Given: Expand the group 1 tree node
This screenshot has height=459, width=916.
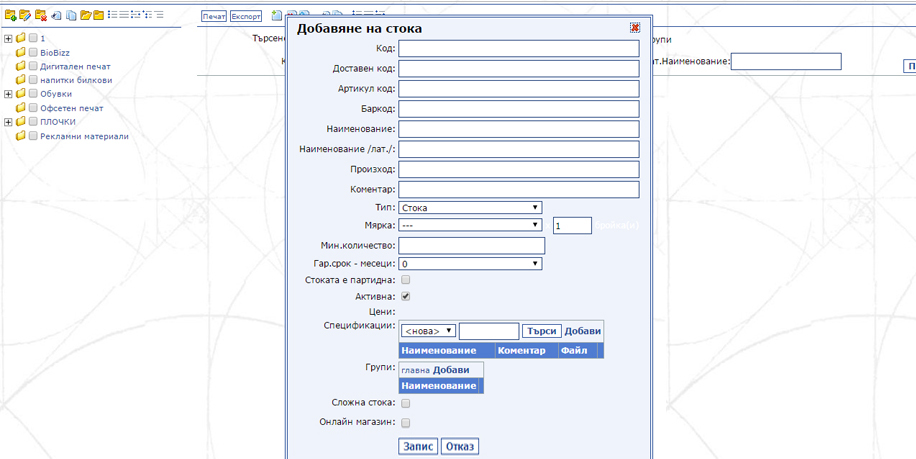Looking at the screenshot, I should (8, 38).
